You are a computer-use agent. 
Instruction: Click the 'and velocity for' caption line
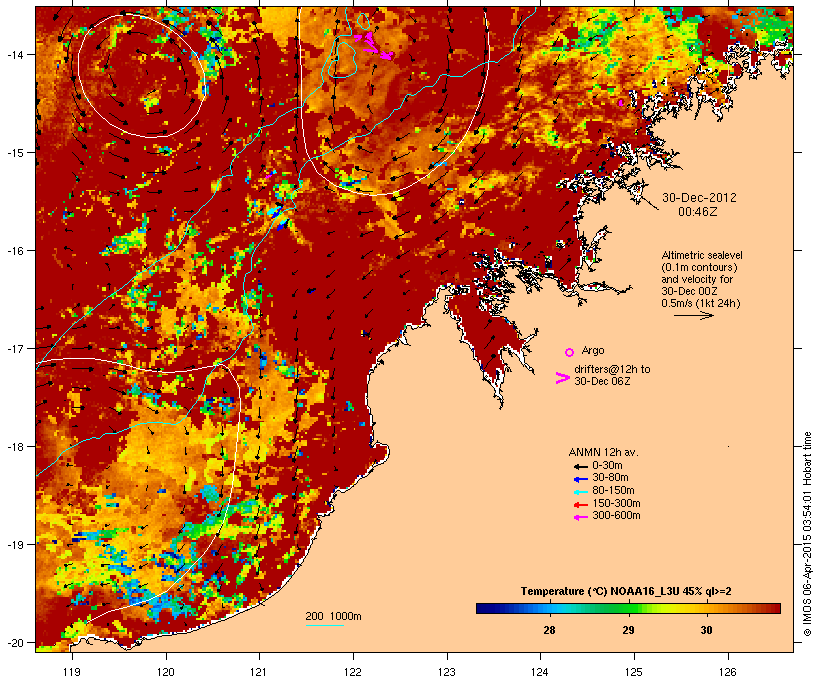click(x=697, y=279)
